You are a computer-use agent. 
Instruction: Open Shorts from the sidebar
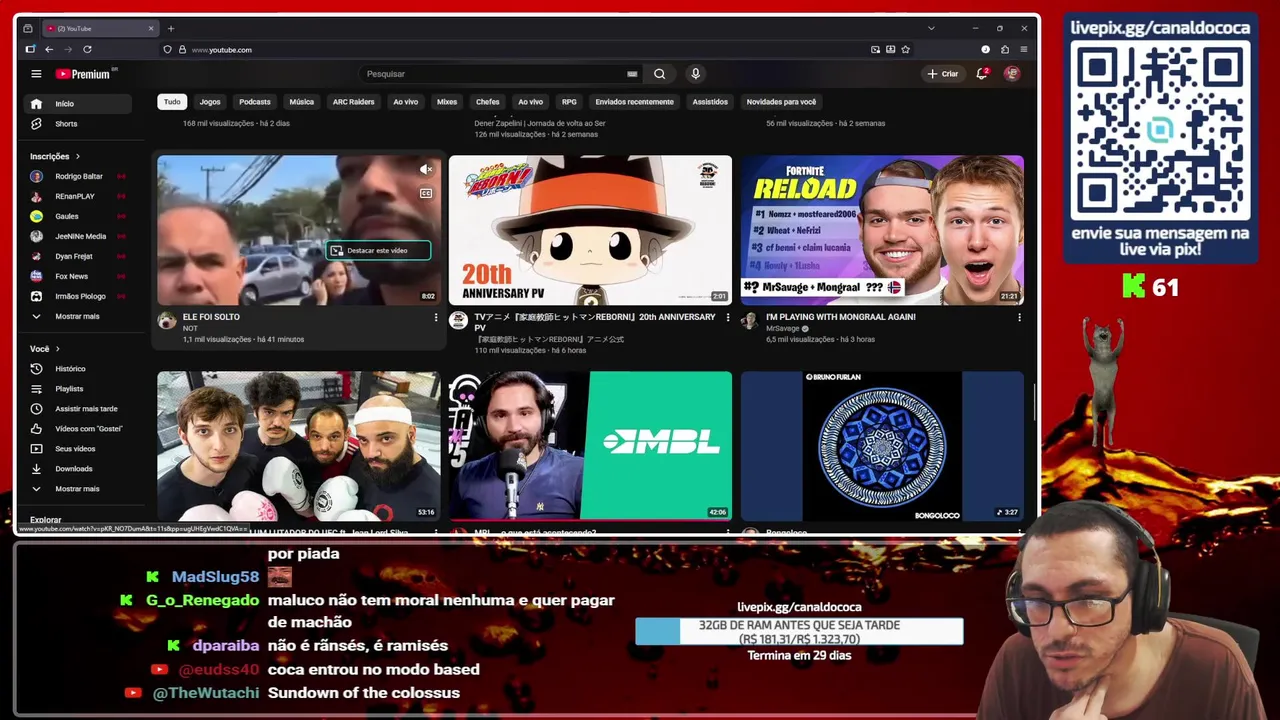[x=78, y=124]
